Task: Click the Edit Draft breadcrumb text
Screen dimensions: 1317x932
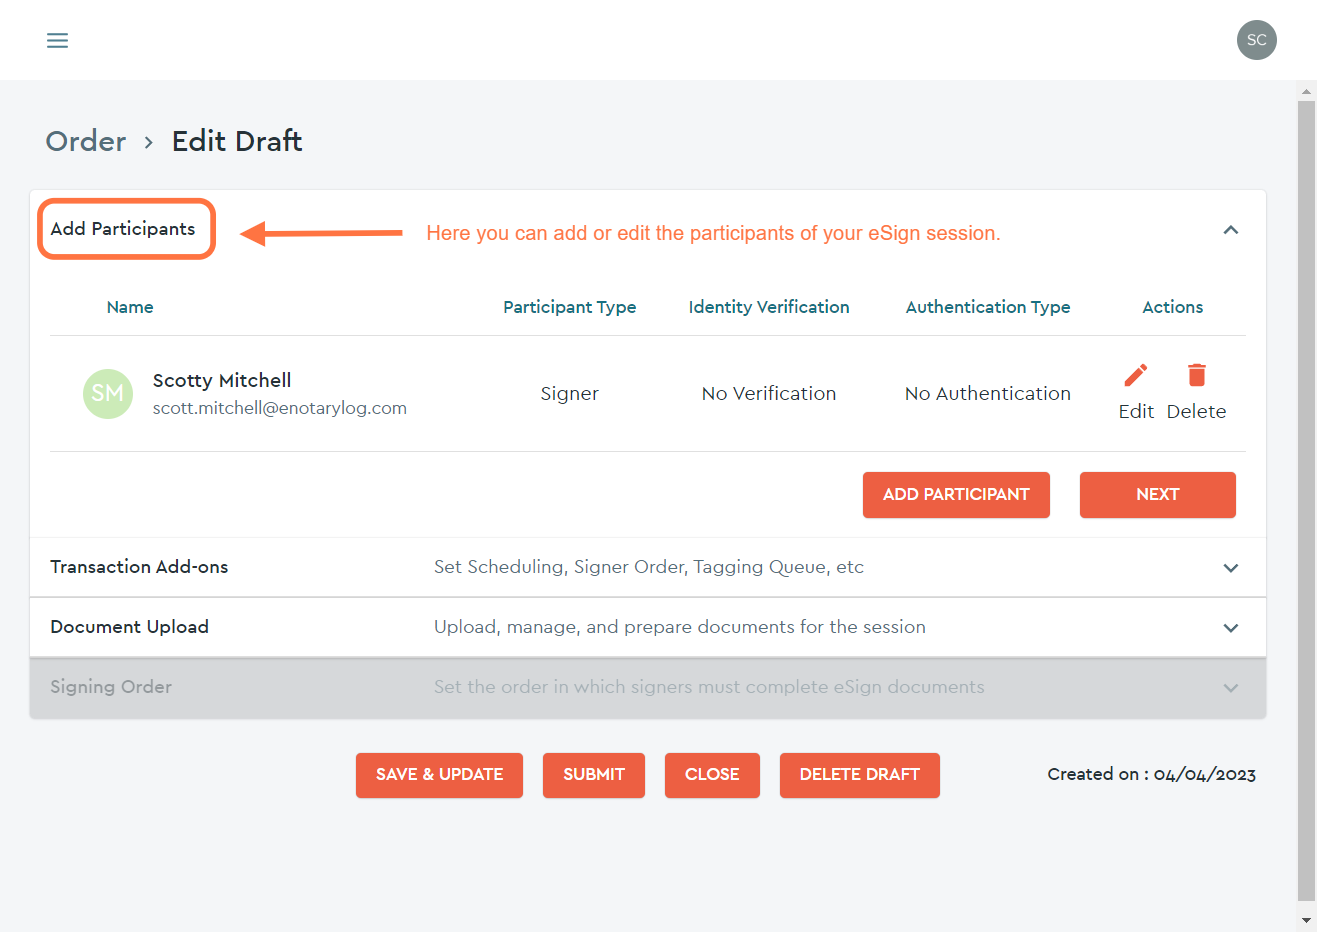Action: [237, 141]
